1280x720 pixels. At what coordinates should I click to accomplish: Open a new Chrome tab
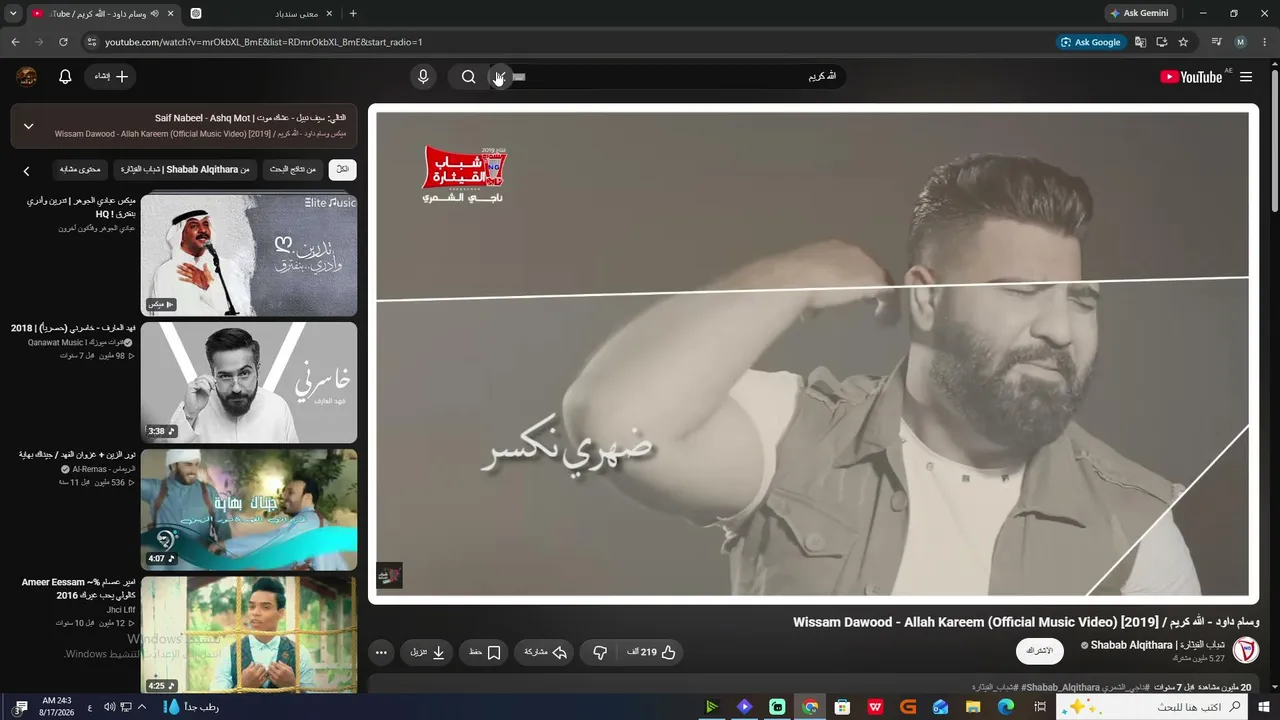(353, 13)
